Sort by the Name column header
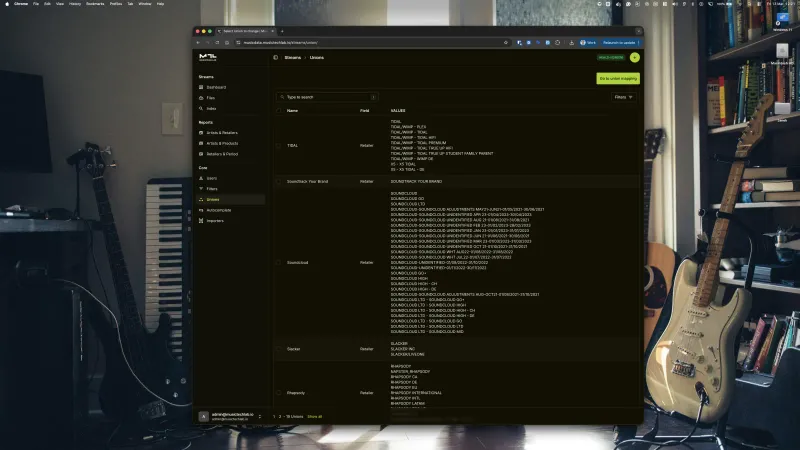Screen dimensions: 800x450 tap(292, 111)
